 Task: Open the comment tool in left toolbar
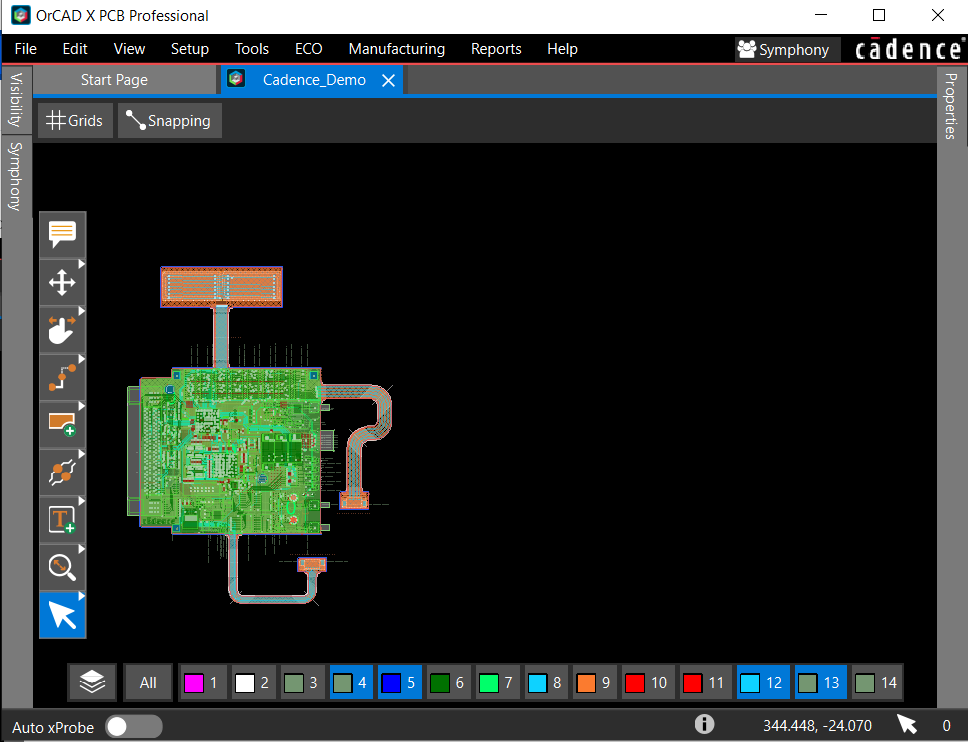(x=62, y=235)
